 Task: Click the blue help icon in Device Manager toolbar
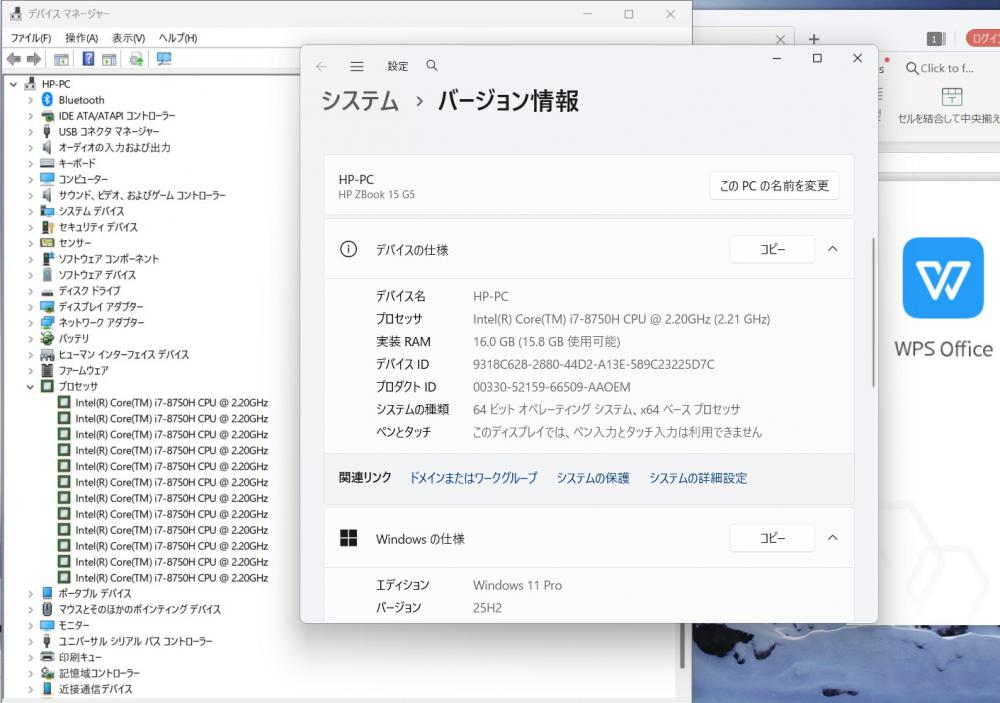coord(89,59)
